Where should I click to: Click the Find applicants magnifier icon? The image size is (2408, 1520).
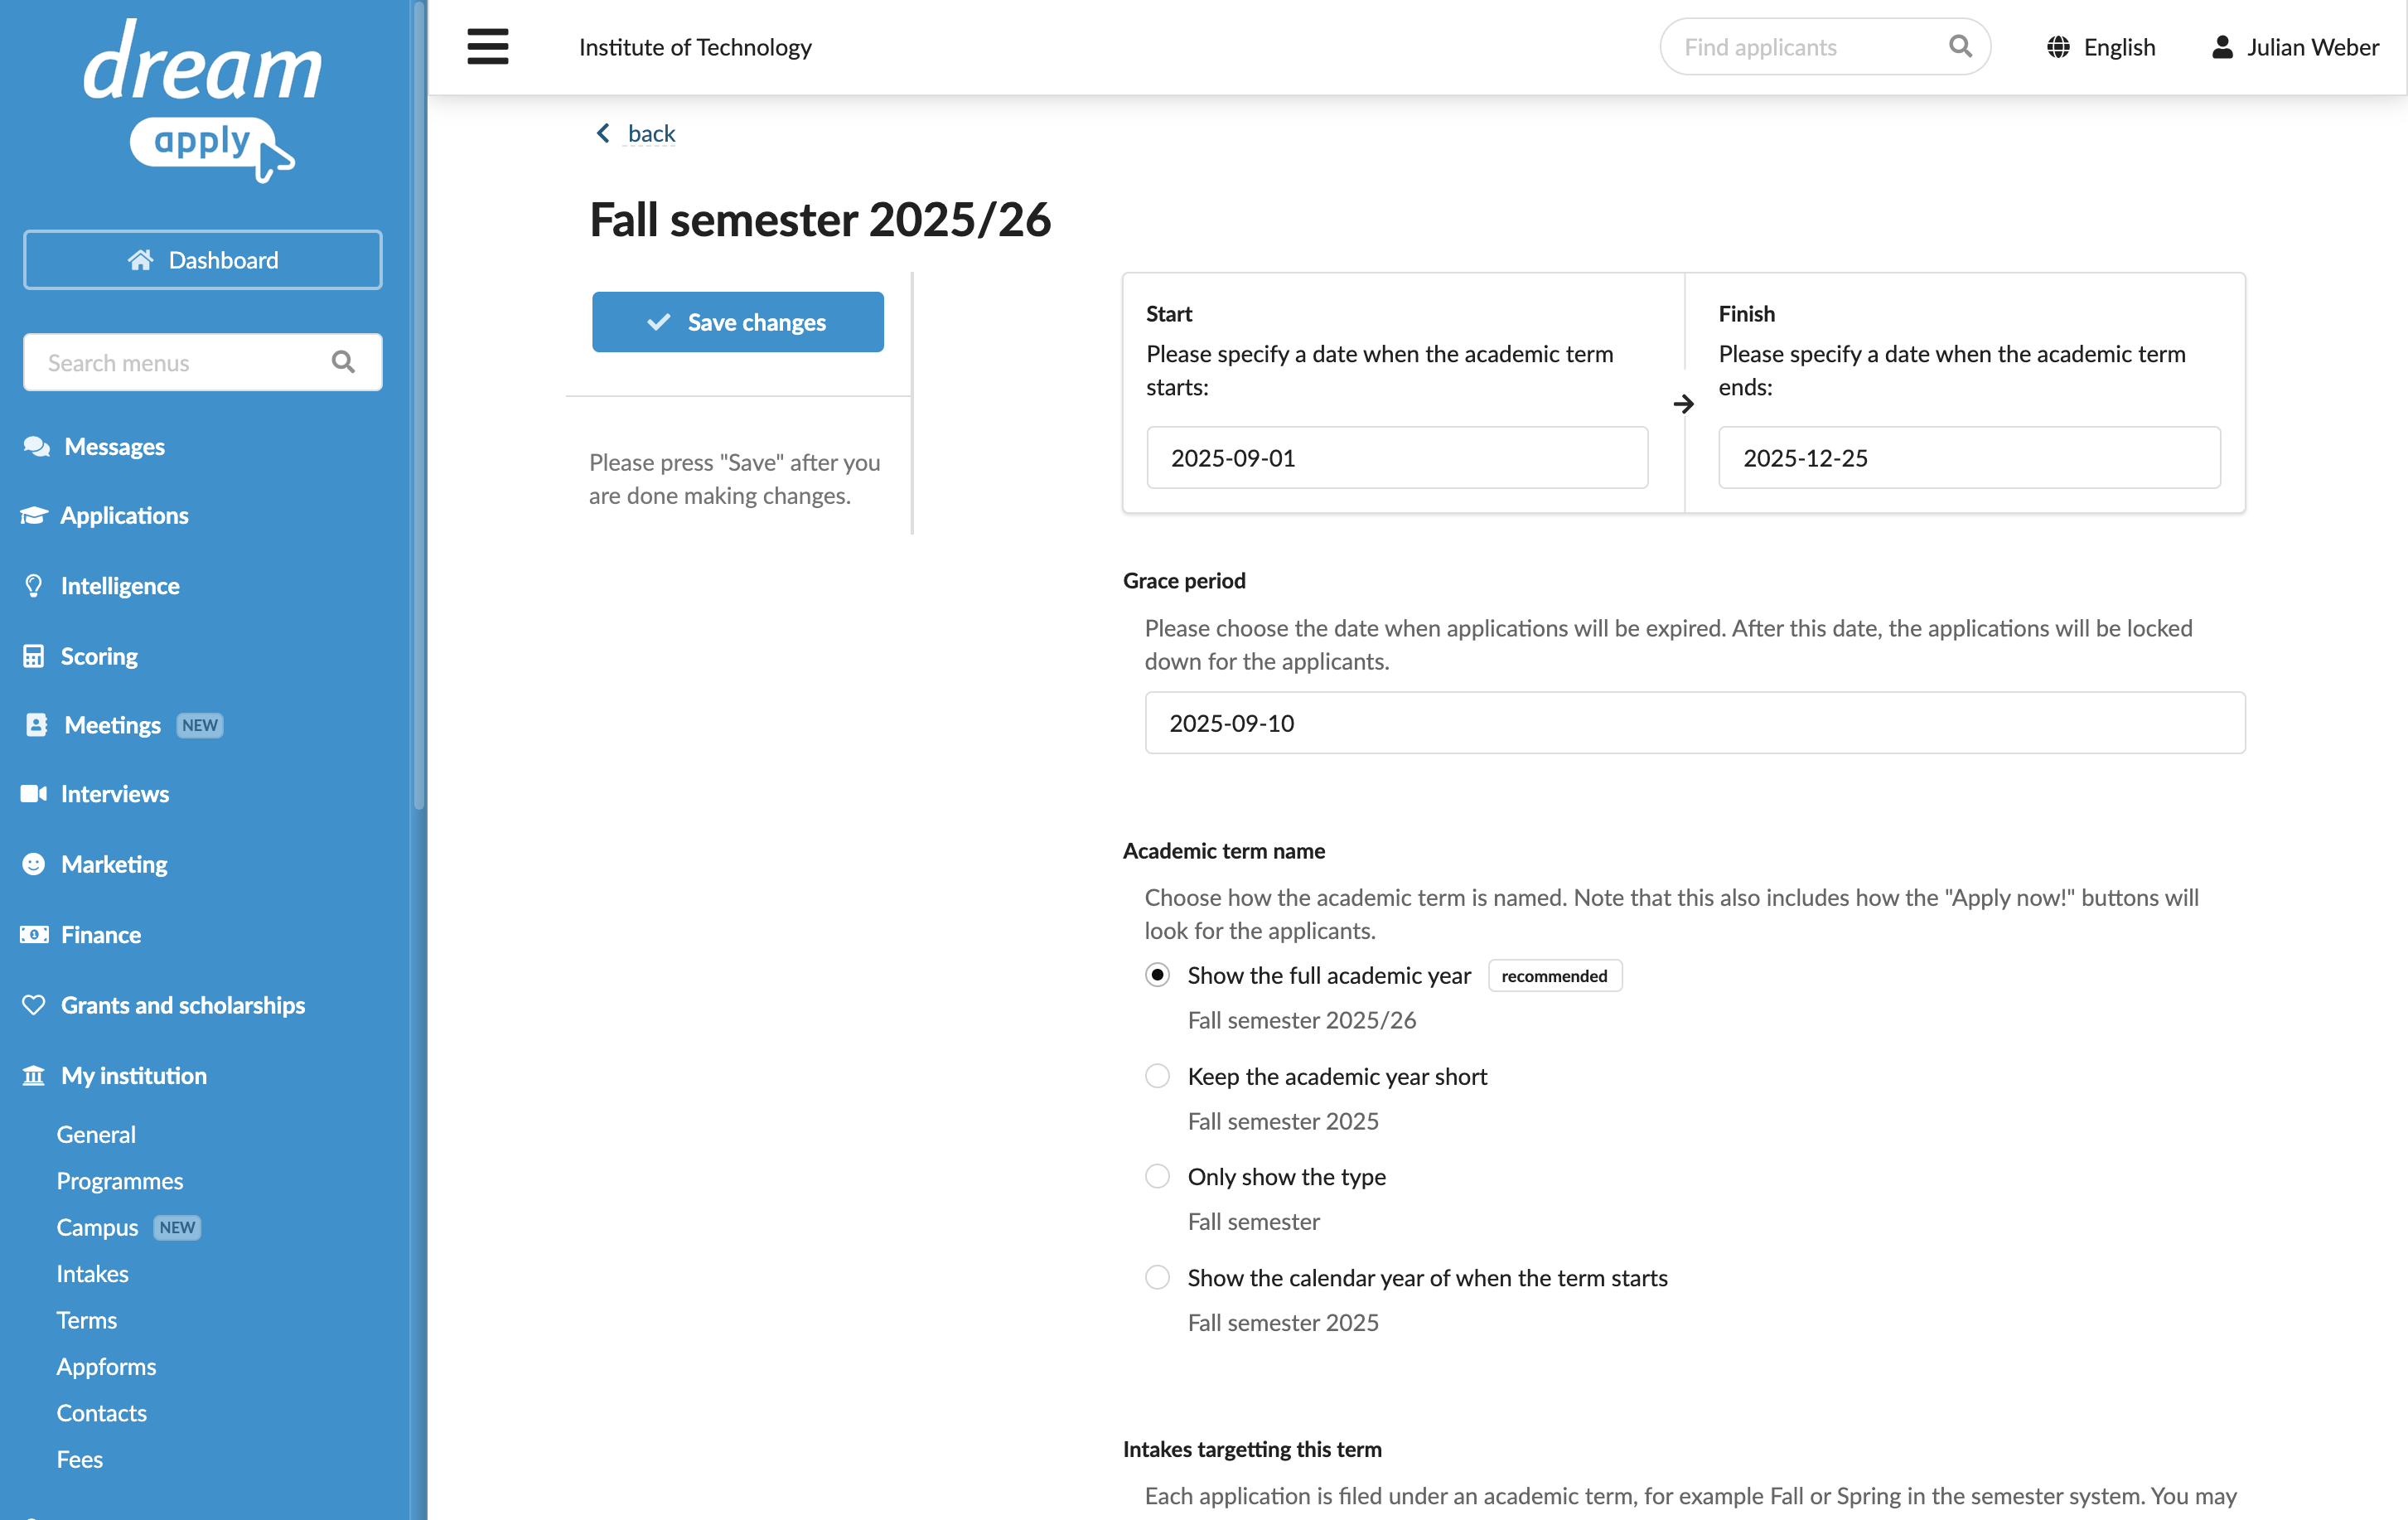(x=1960, y=46)
